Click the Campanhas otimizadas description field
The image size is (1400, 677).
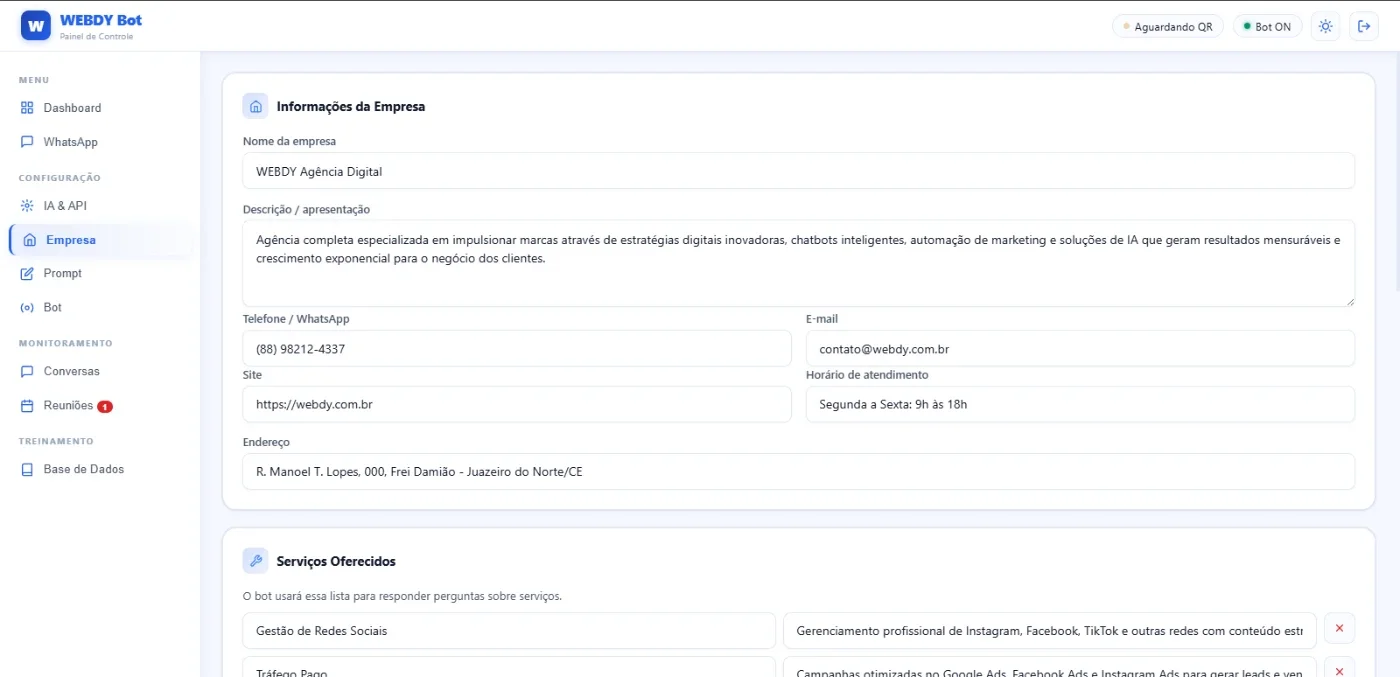click(1050, 667)
